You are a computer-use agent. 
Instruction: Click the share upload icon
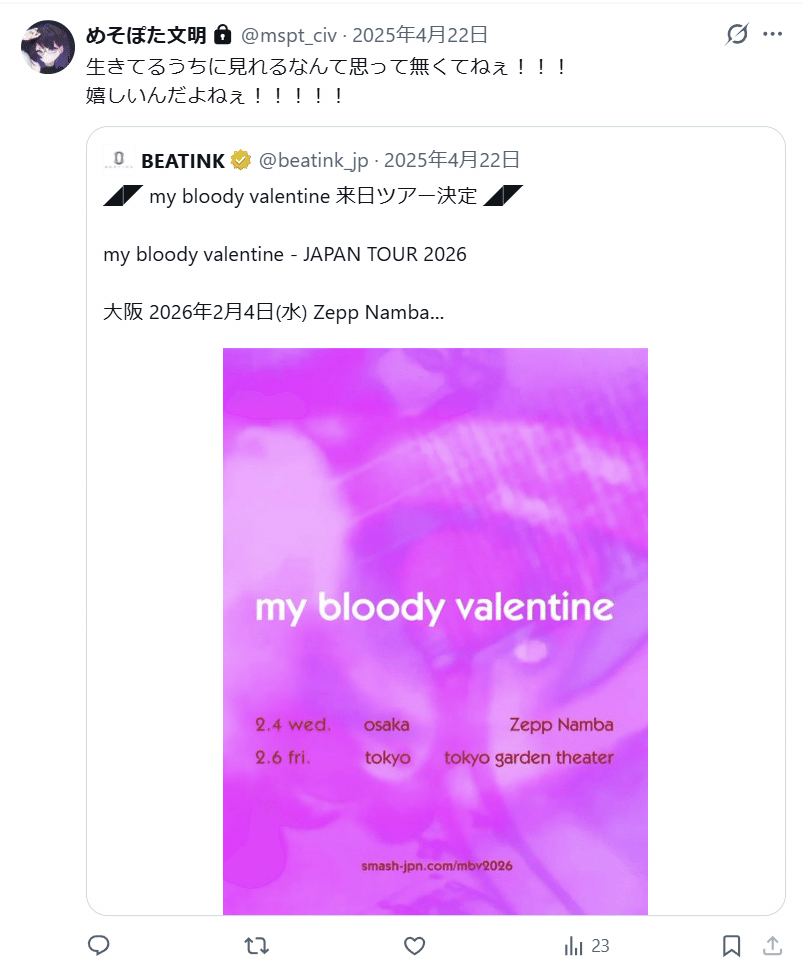772,945
